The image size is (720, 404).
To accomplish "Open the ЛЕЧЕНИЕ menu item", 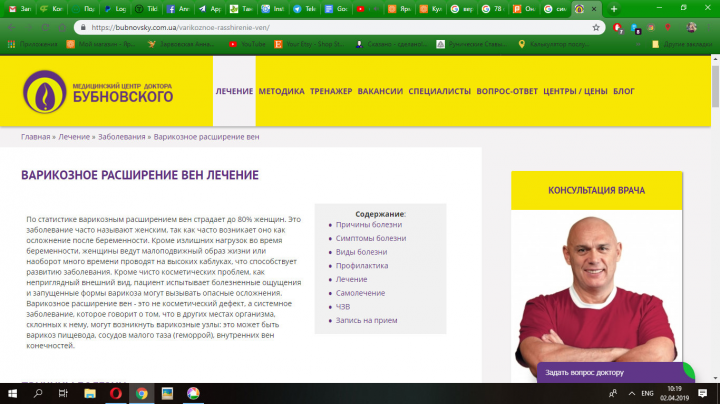I will 234,91.
